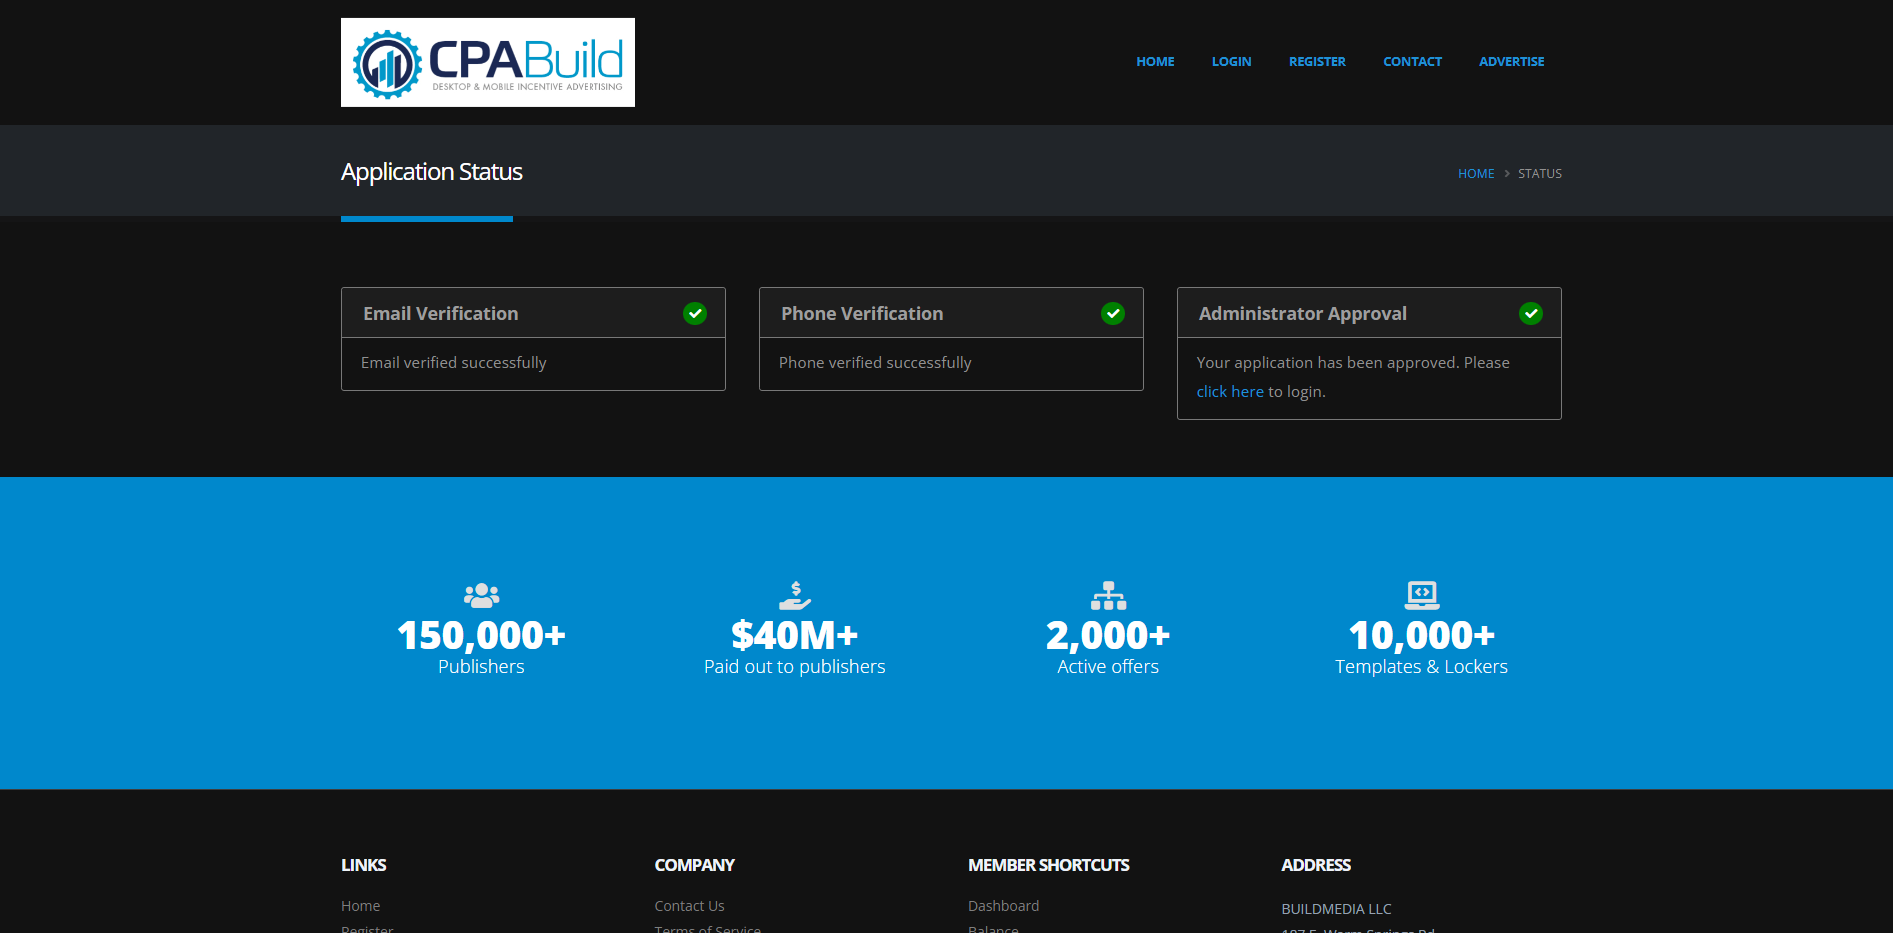This screenshot has width=1893, height=933.
Task: Click the Phone Verification green checkmark icon
Action: coord(1113,314)
